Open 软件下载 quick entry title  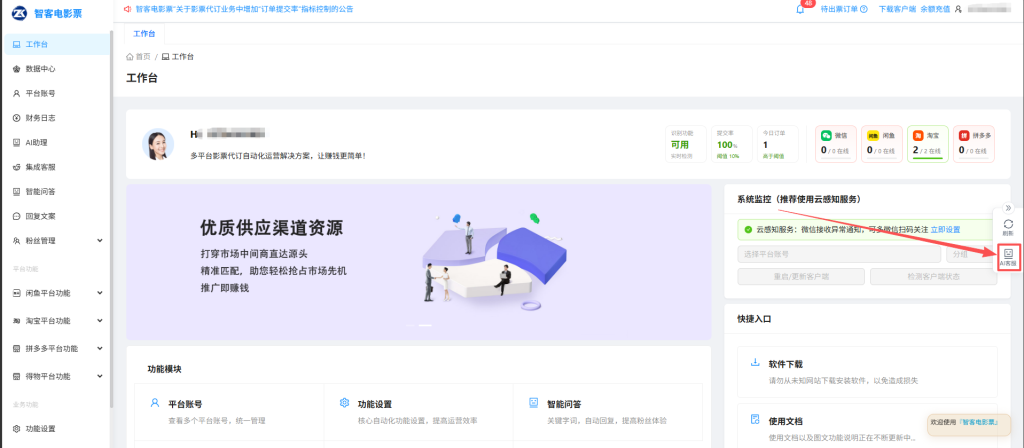(786, 364)
